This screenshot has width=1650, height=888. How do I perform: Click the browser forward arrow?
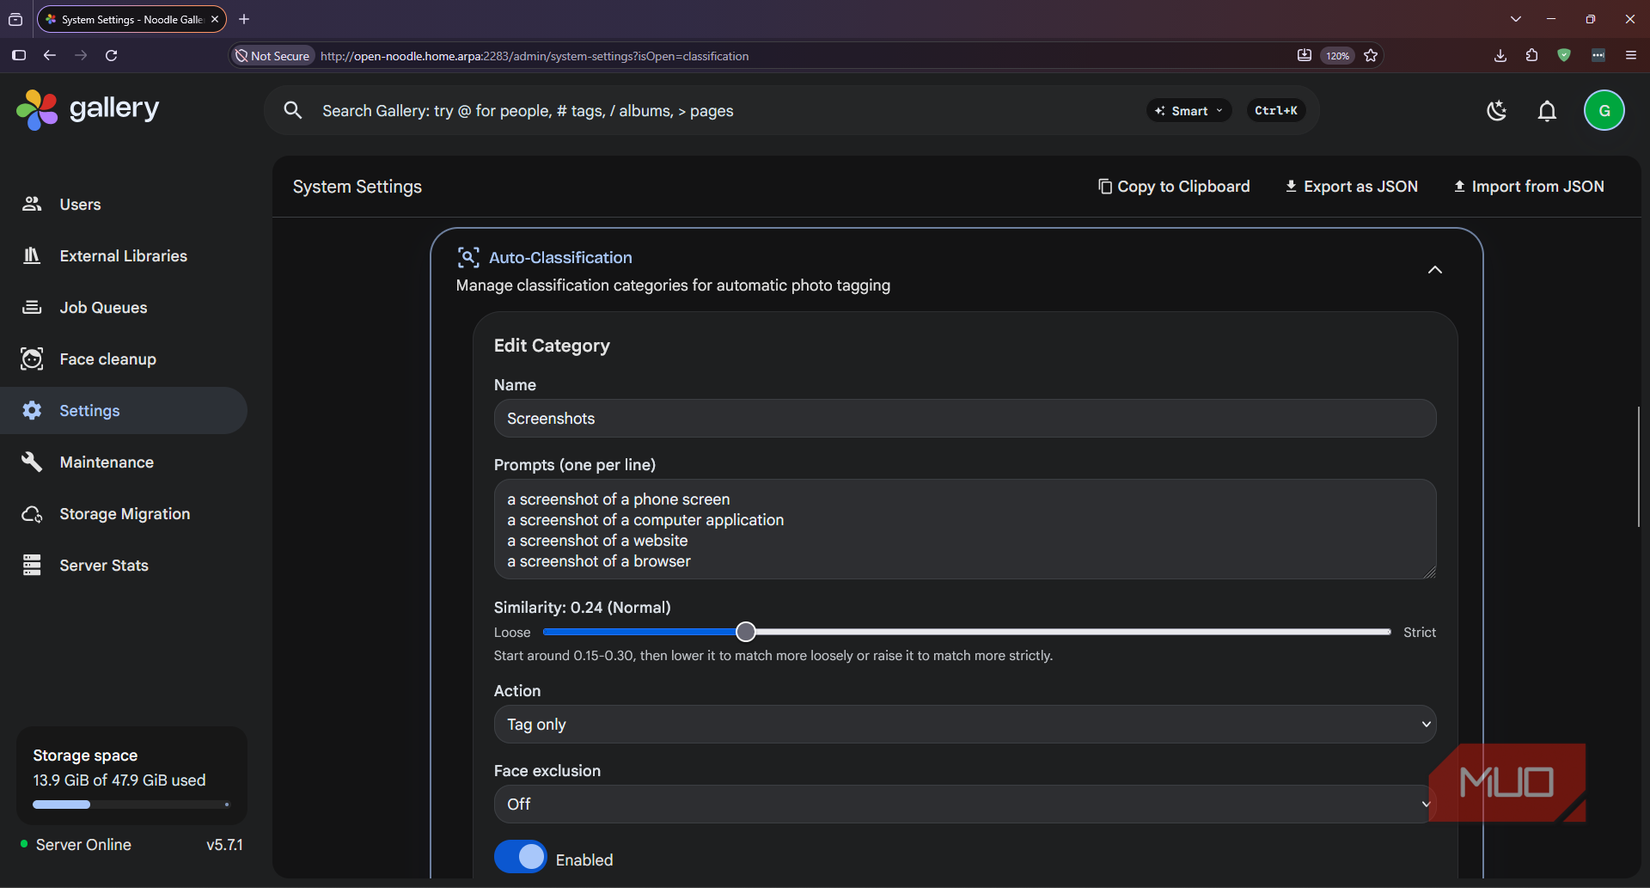coord(81,55)
